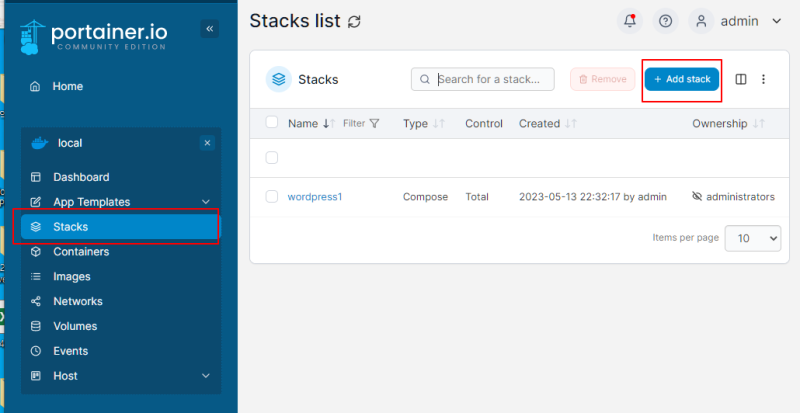The width and height of the screenshot is (800, 413).
Task: Open the wordpress1 stack link
Action: coord(315,197)
